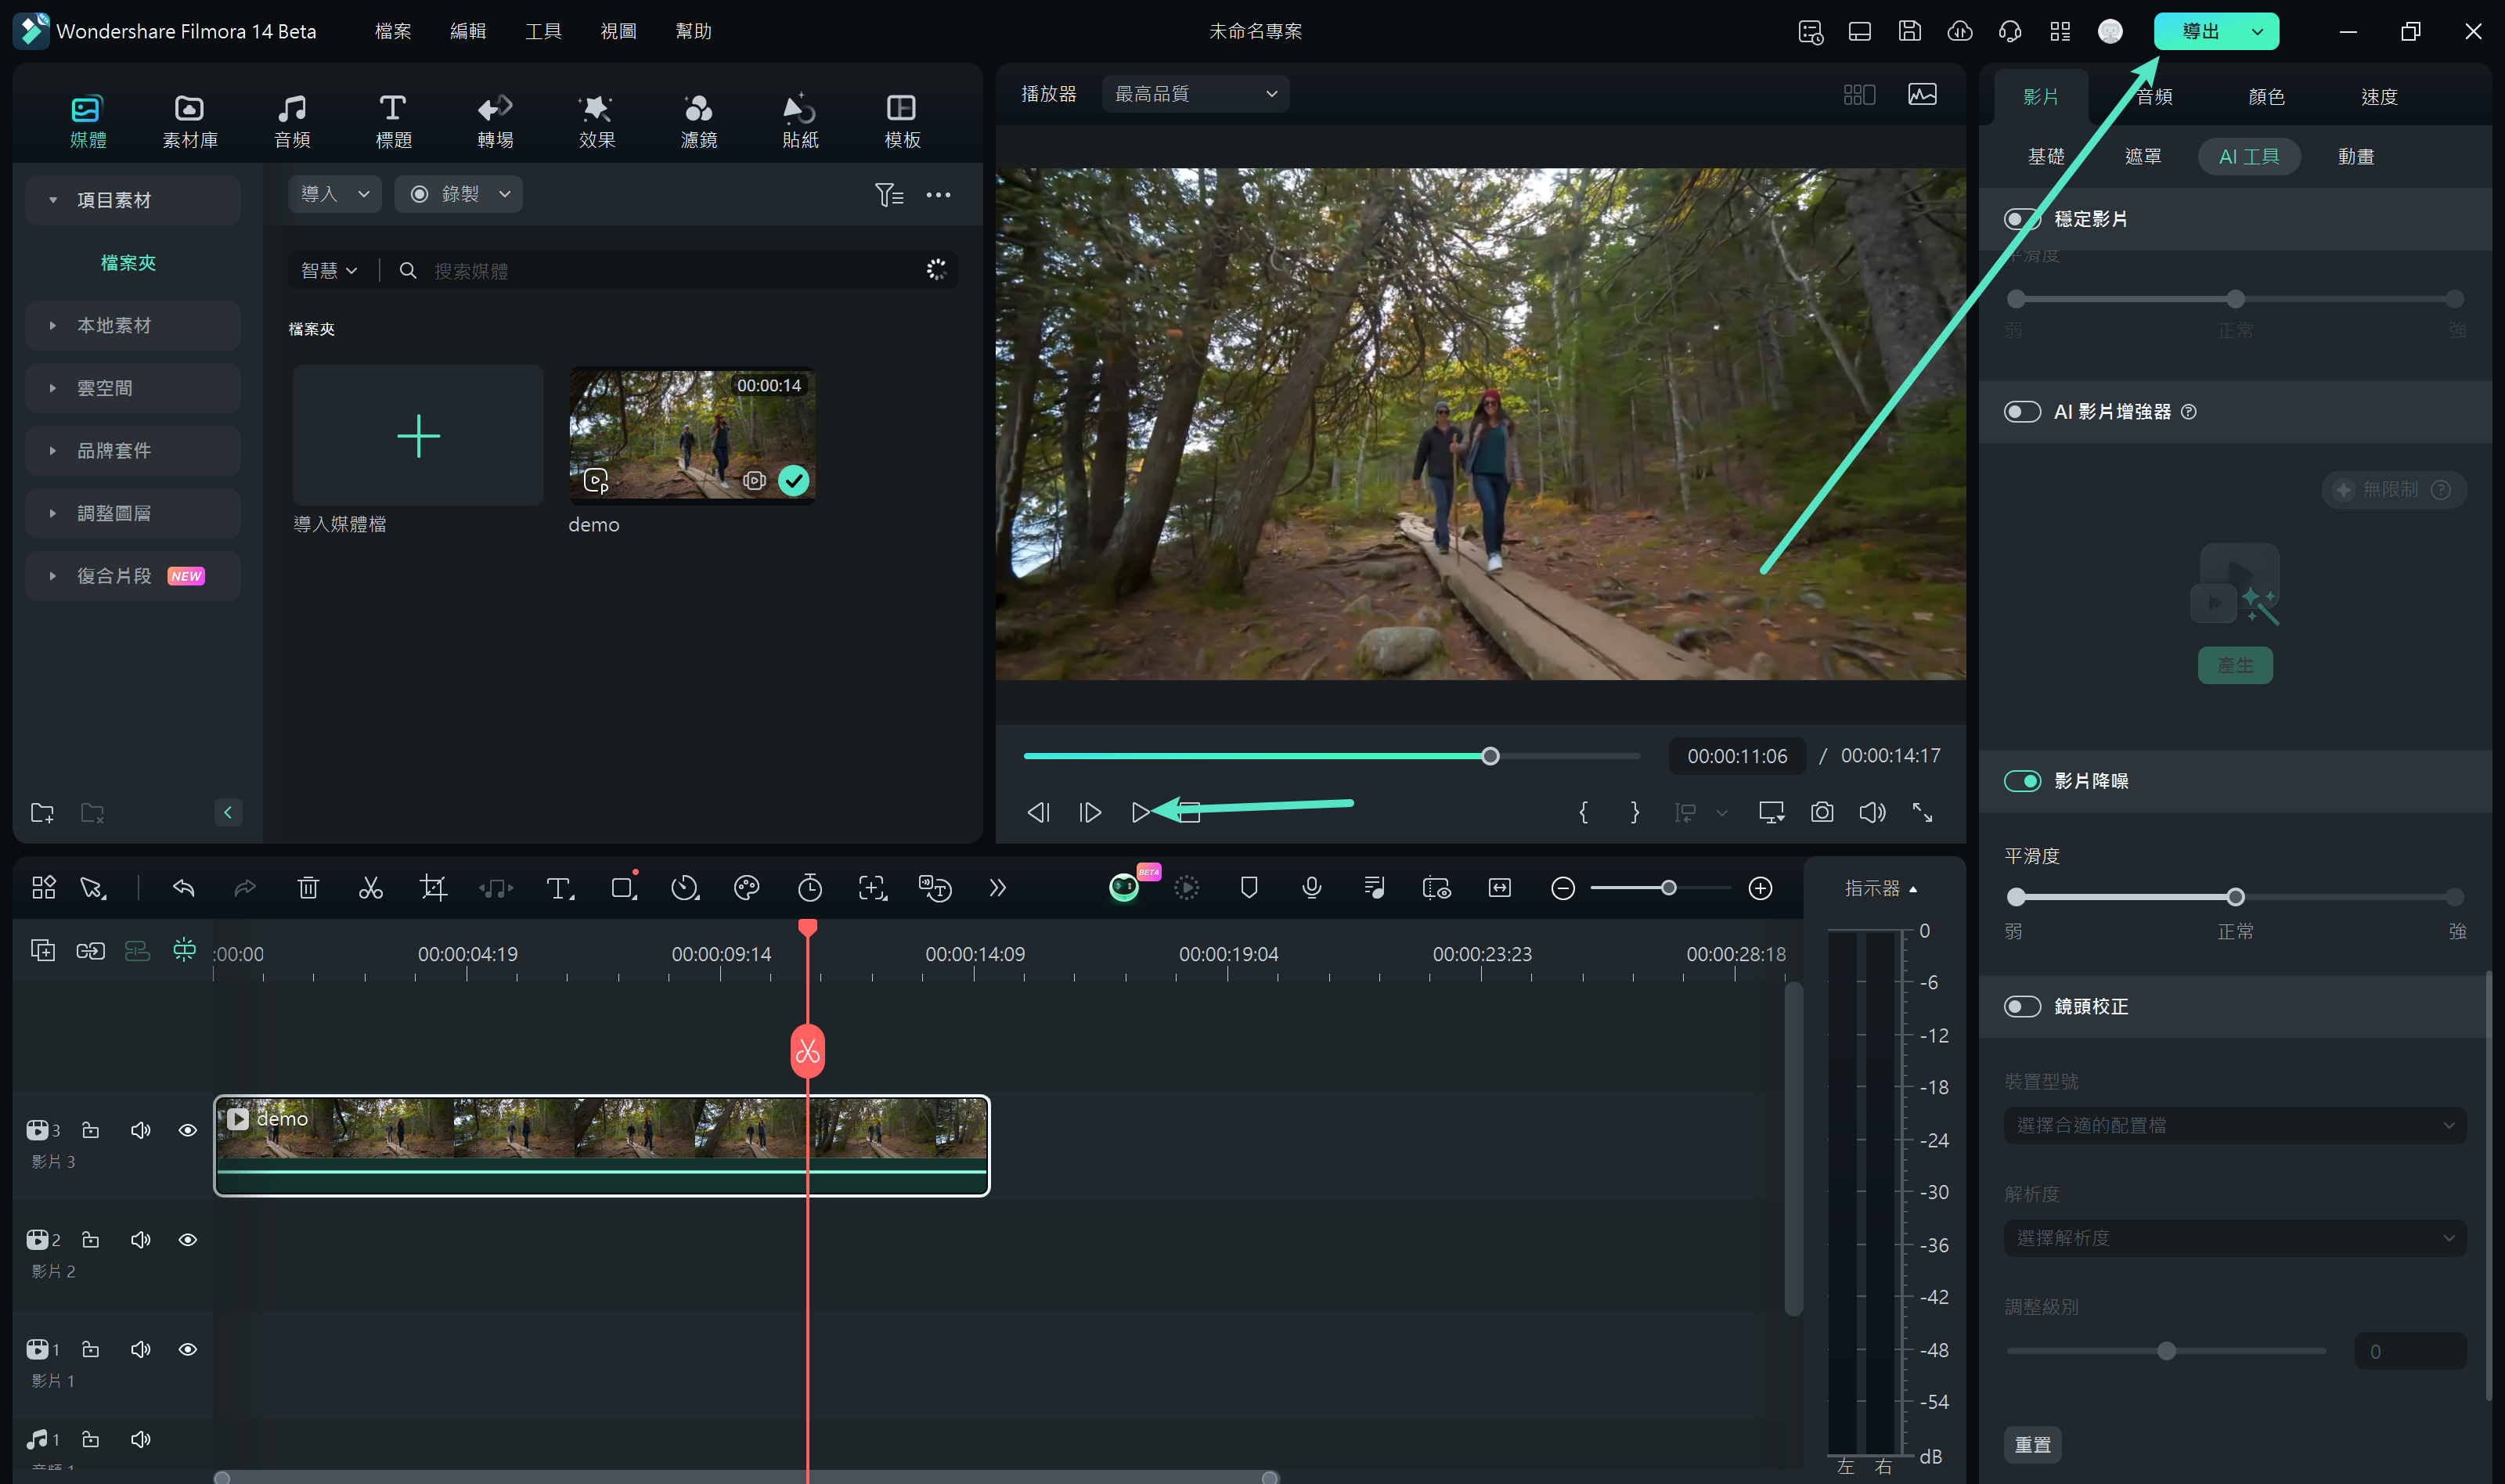2505x1484 pixels.
Task: Expand the 本地素材 tree item
Action: click(132, 326)
